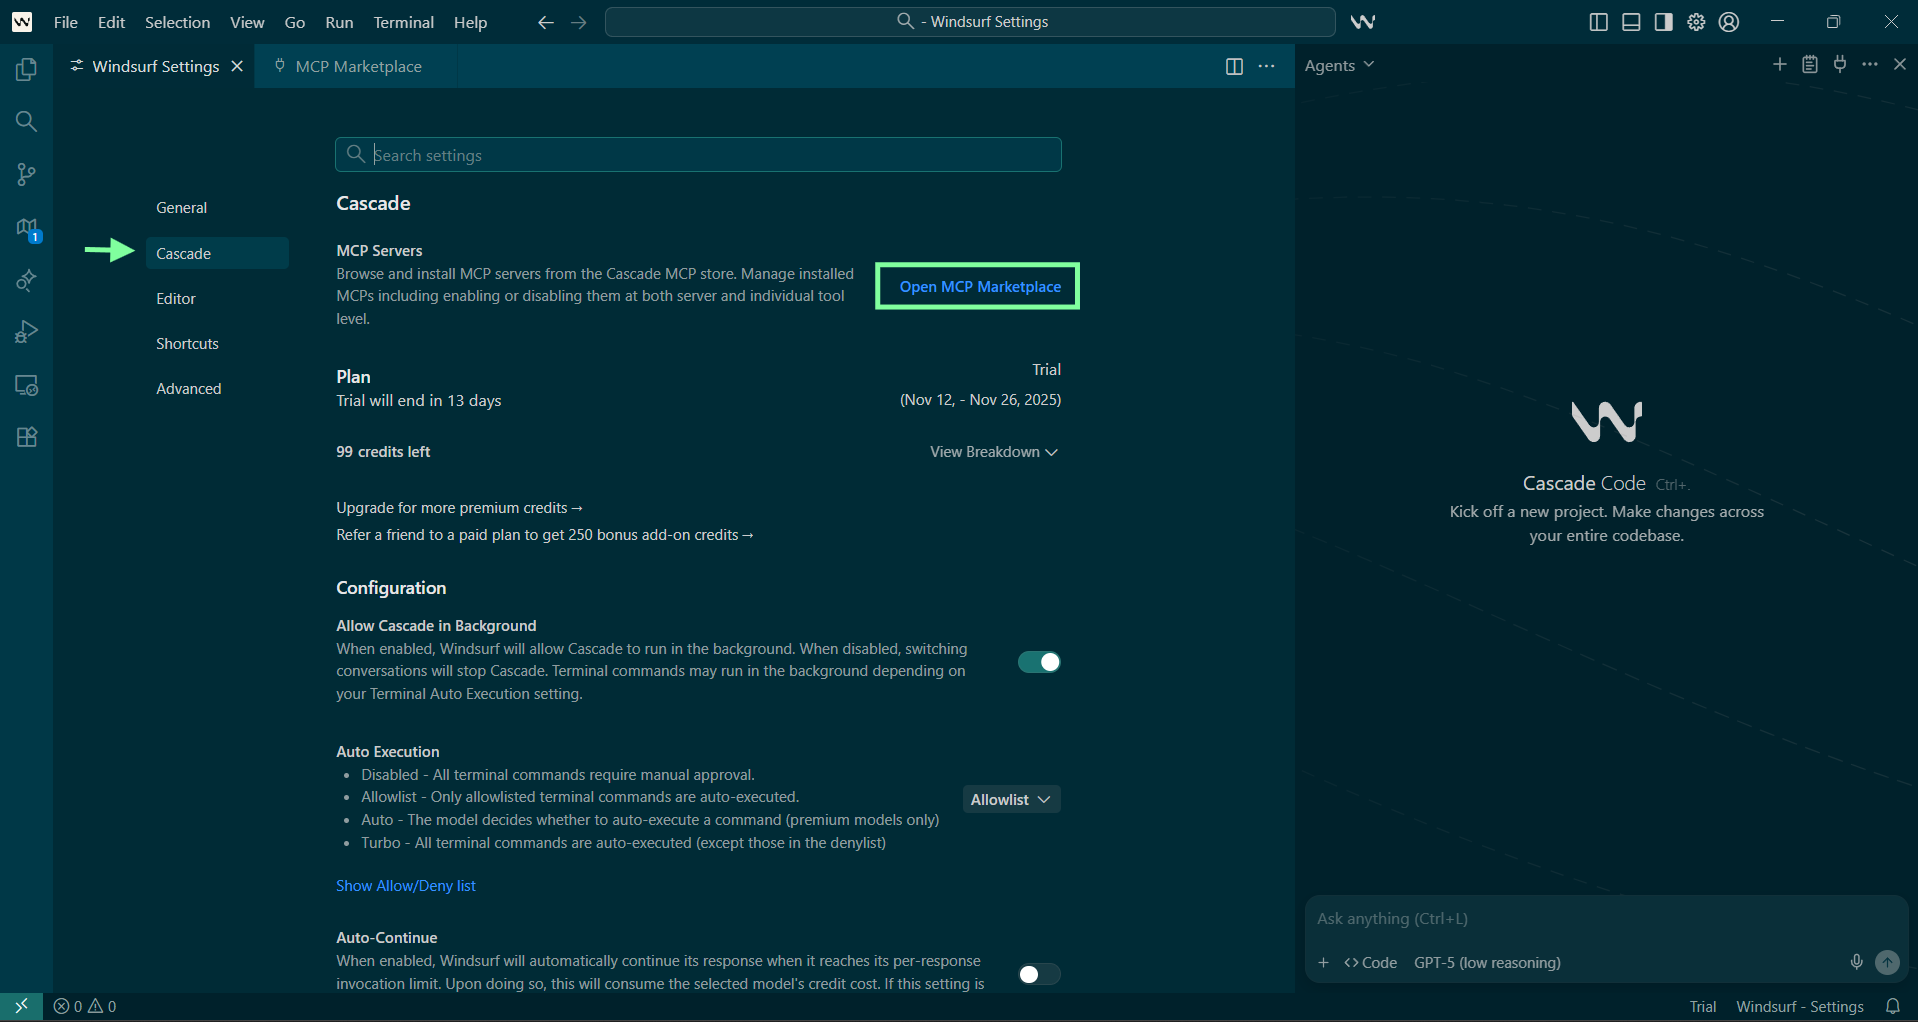Open the Run and Debug view

click(27, 332)
